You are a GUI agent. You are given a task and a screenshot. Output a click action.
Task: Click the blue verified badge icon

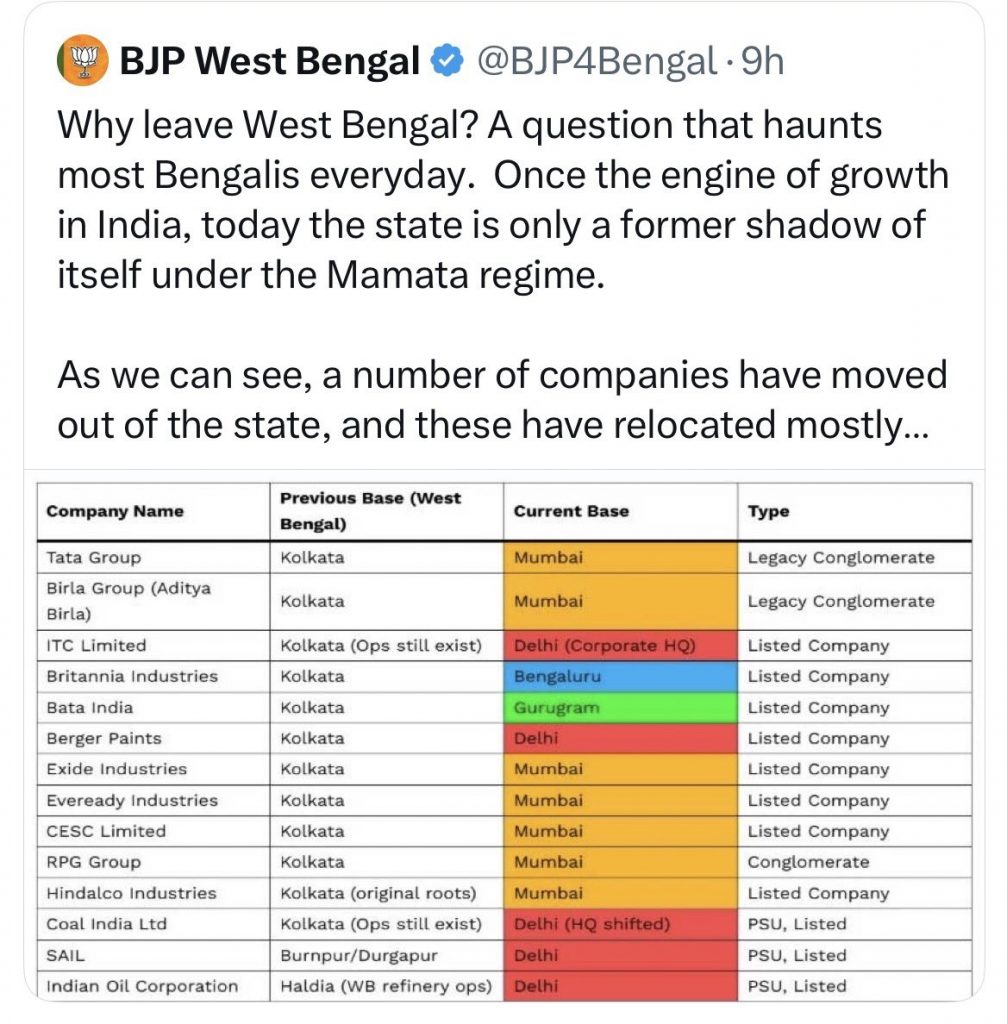click(443, 62)
